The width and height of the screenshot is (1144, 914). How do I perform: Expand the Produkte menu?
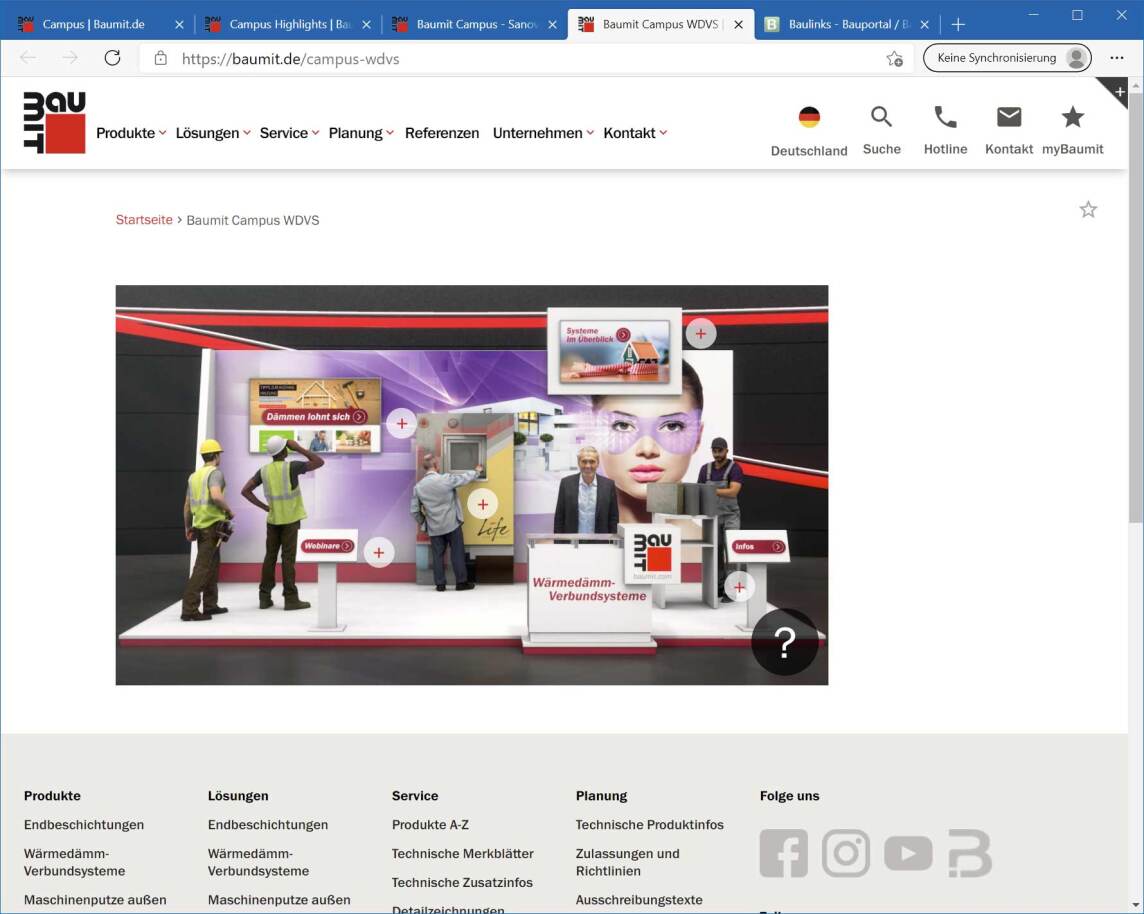pos(131,133)
